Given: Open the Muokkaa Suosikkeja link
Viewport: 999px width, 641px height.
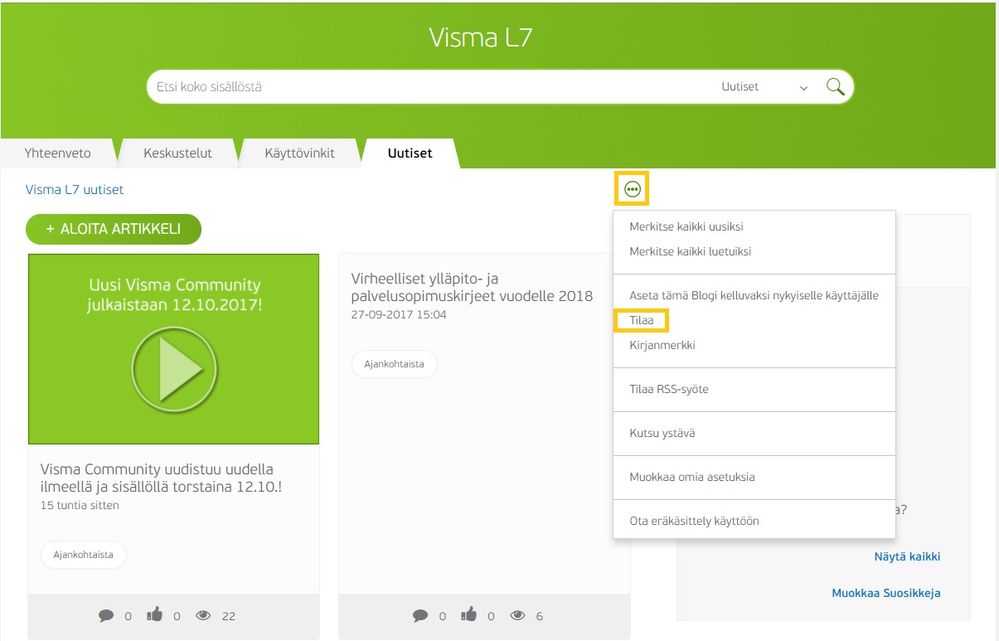Looking at the screenshot, I should [x=886, y=593].
